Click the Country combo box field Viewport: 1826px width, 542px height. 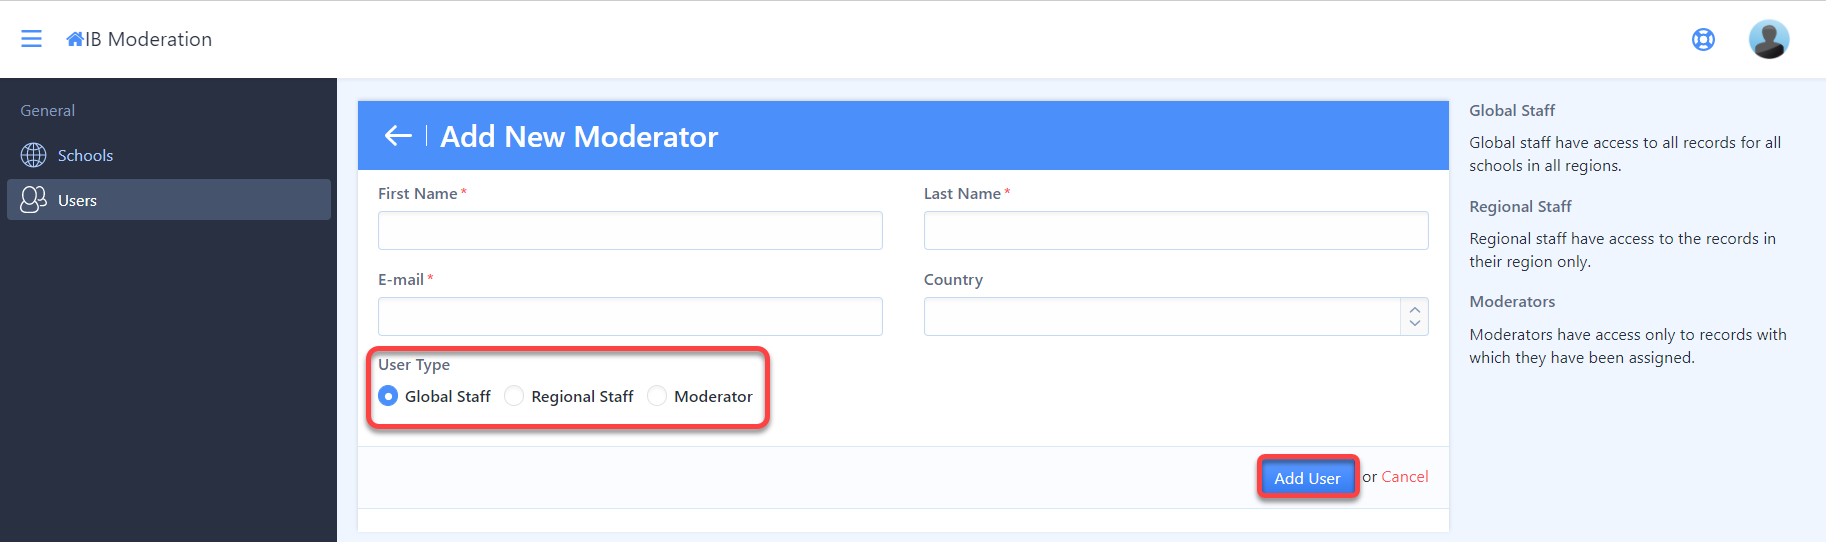1176,316
